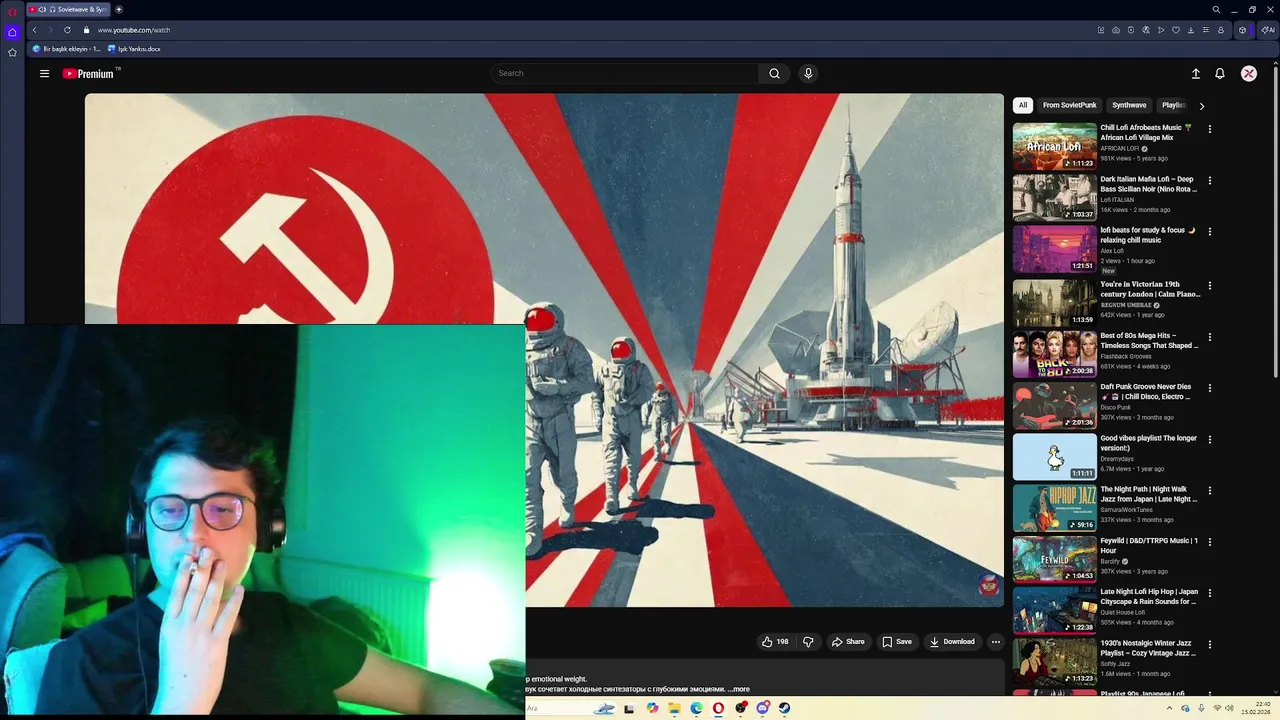
Task: Open Işık Yankısı.docx bookmark
Action: [x=134, y=49]
